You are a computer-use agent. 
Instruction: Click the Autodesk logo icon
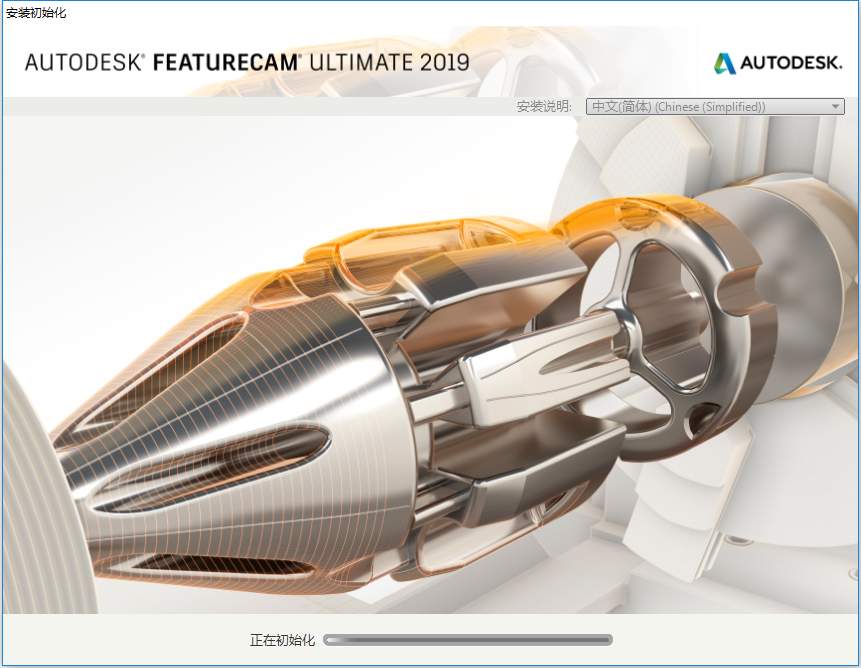(725, 63)
